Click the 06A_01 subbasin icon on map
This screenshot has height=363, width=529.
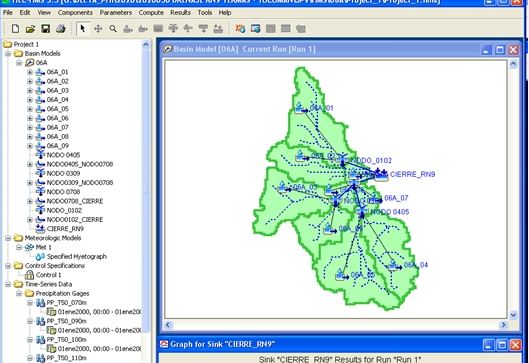coord(301,108)
